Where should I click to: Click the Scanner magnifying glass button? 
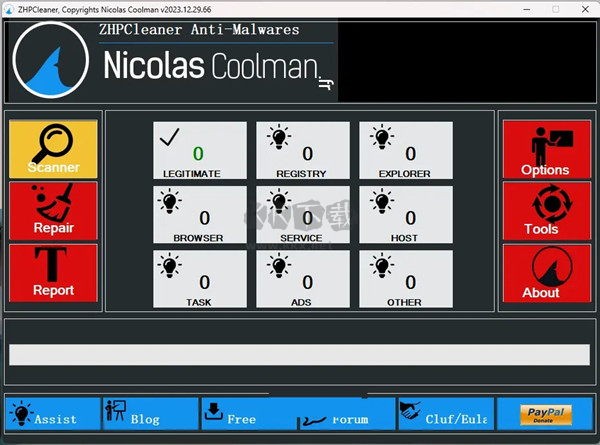pyautogui.click(x=53, y=149)
